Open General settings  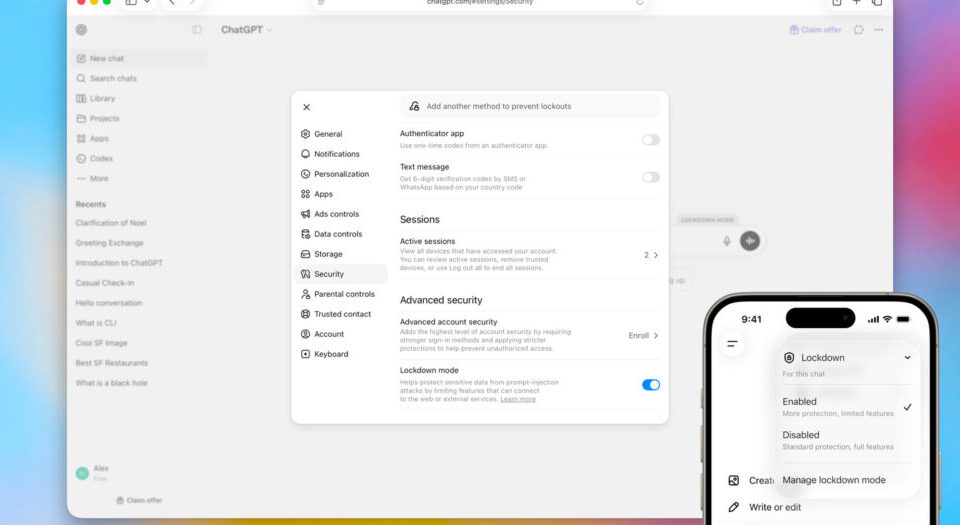tap(341, 134)
